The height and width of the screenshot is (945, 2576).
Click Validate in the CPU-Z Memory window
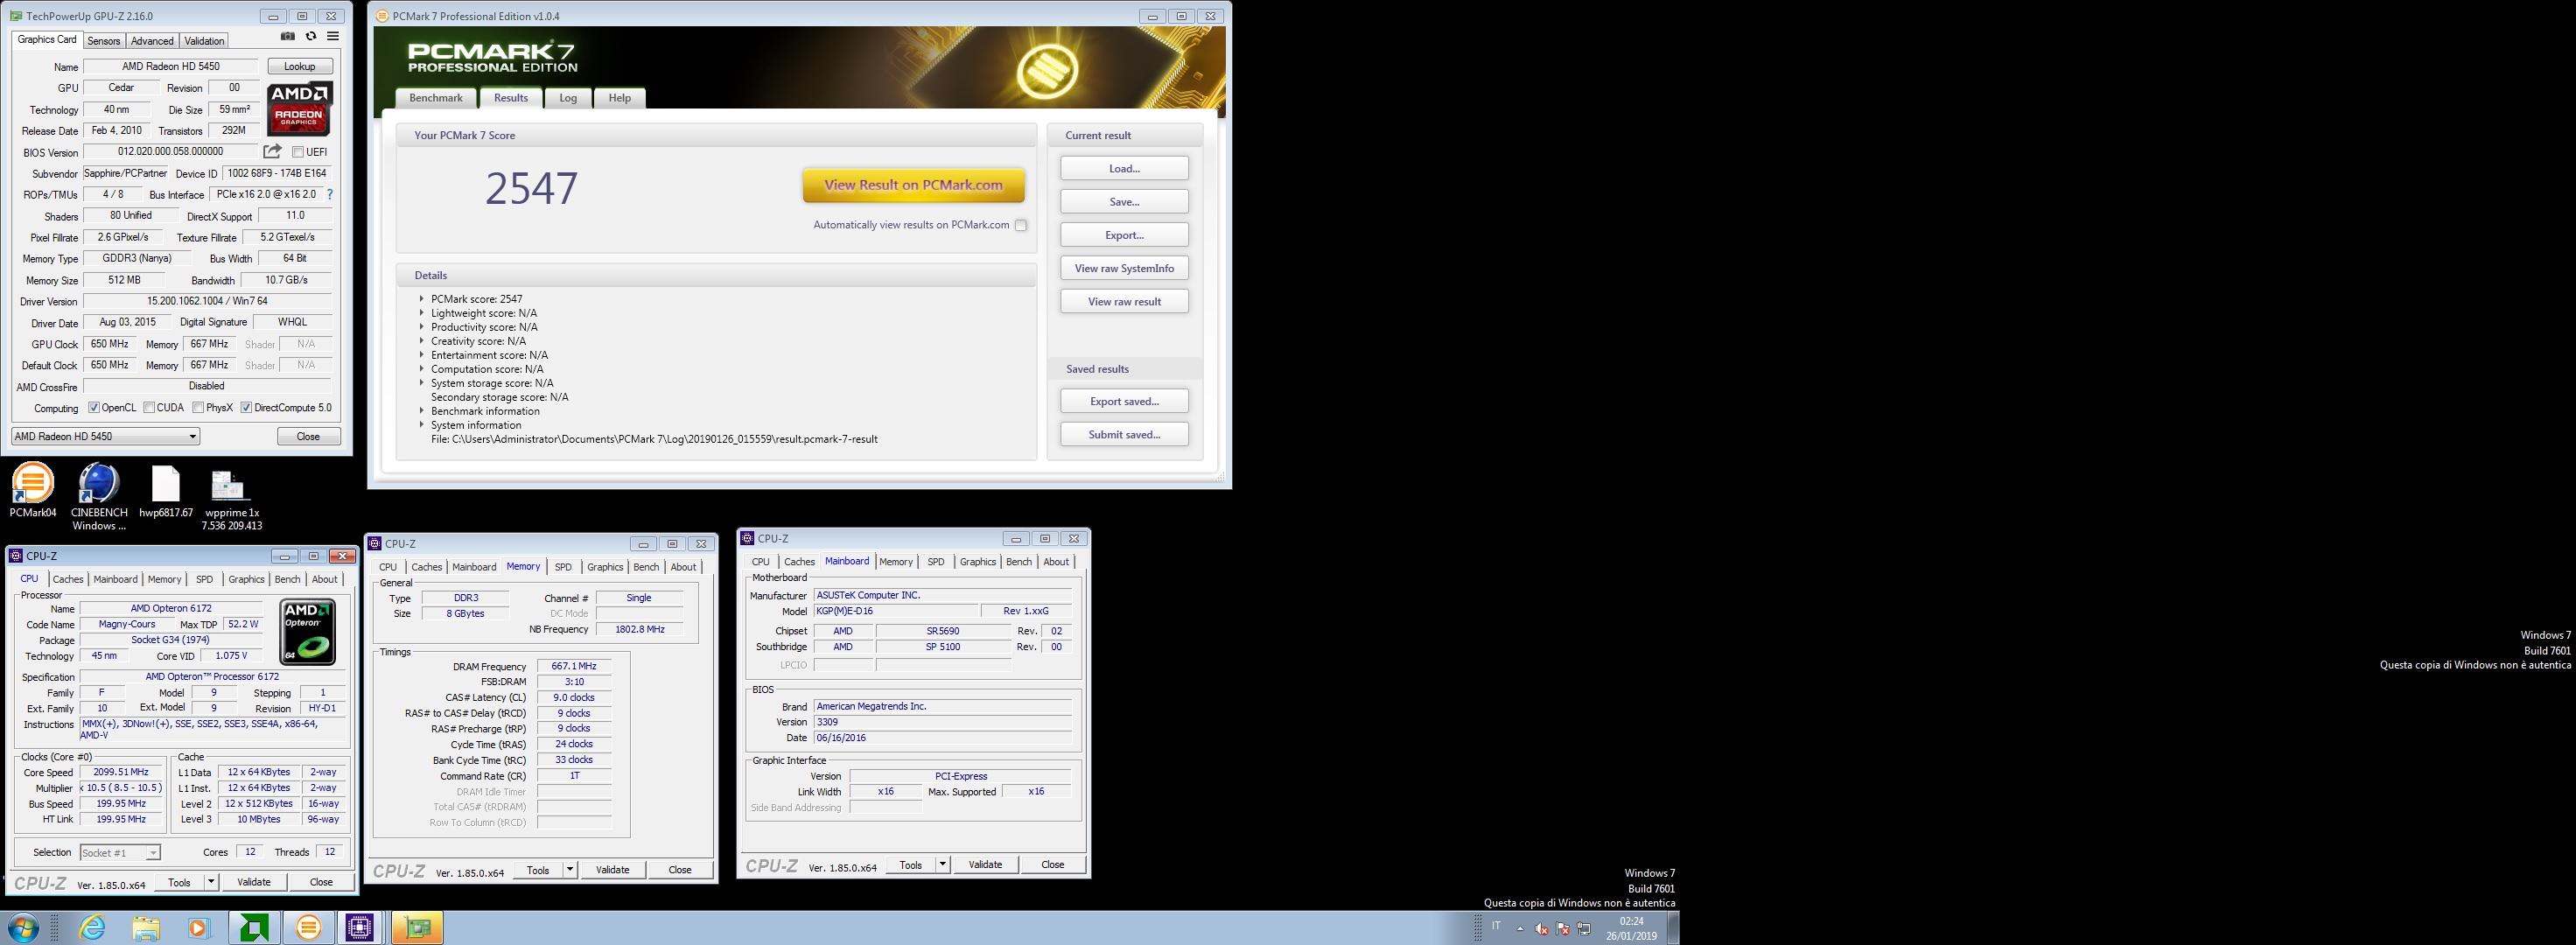click(x=612, y=870)
